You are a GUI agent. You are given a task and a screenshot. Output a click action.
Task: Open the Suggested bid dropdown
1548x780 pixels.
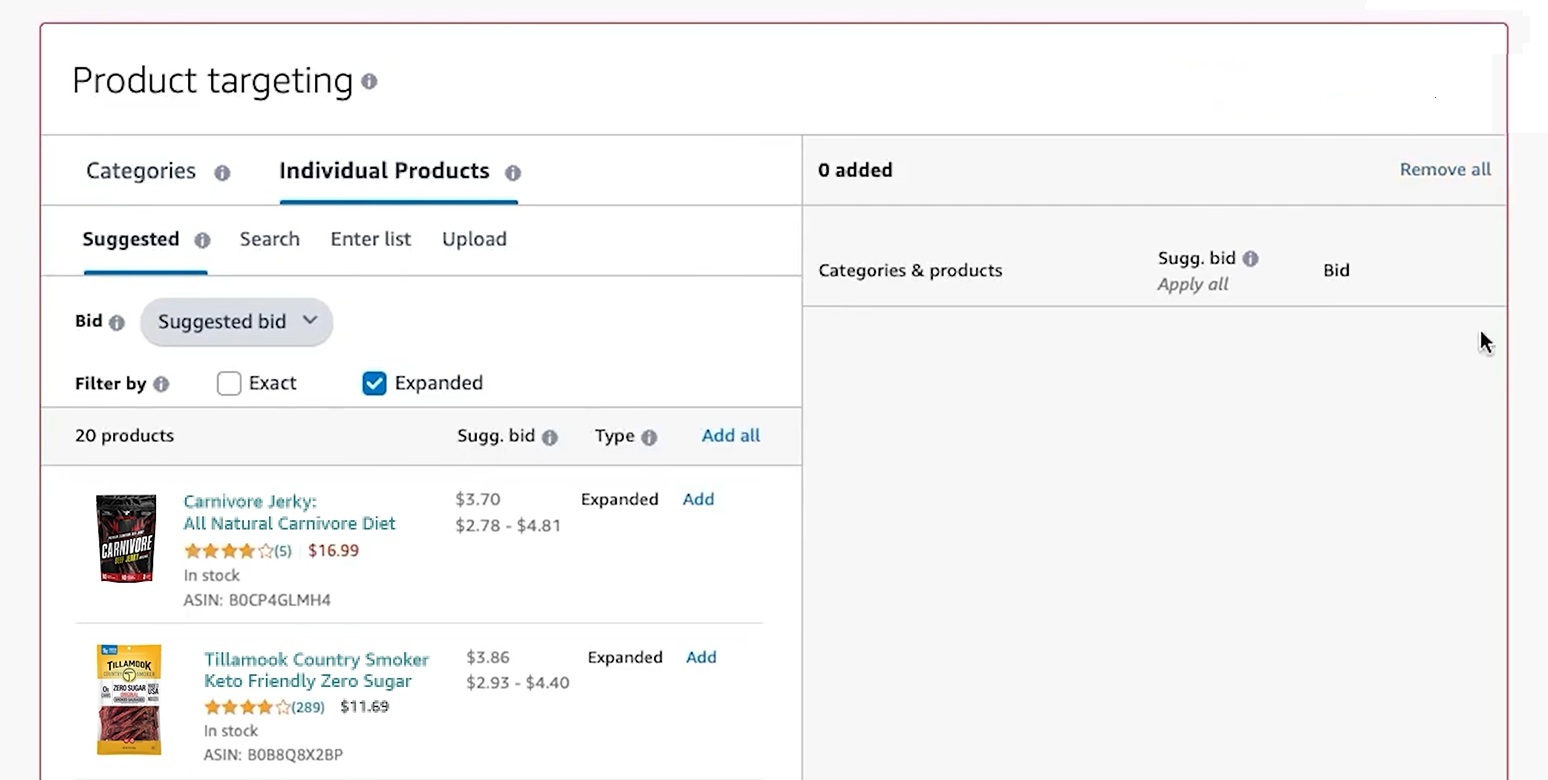(x=237, y=322)
